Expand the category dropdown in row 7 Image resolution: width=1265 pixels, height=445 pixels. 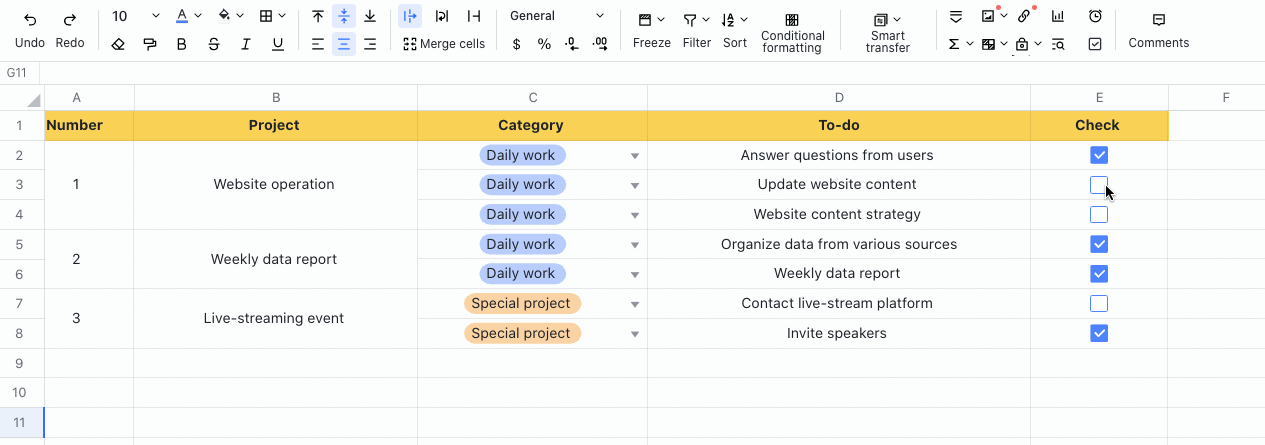coord(634,305)
